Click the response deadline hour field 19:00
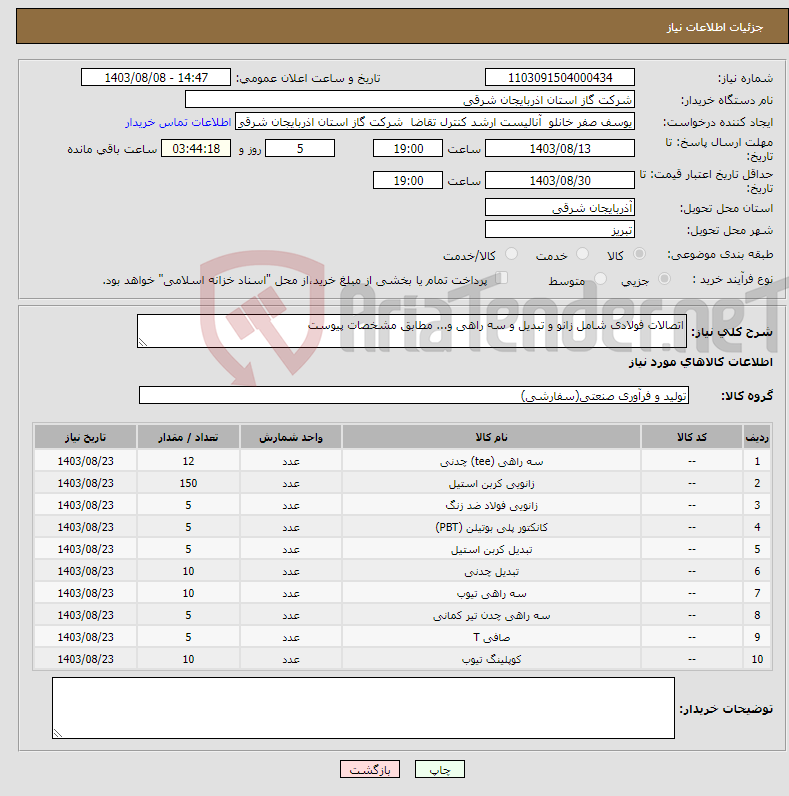This screenshot has height=796, width=789. [408, 149]
